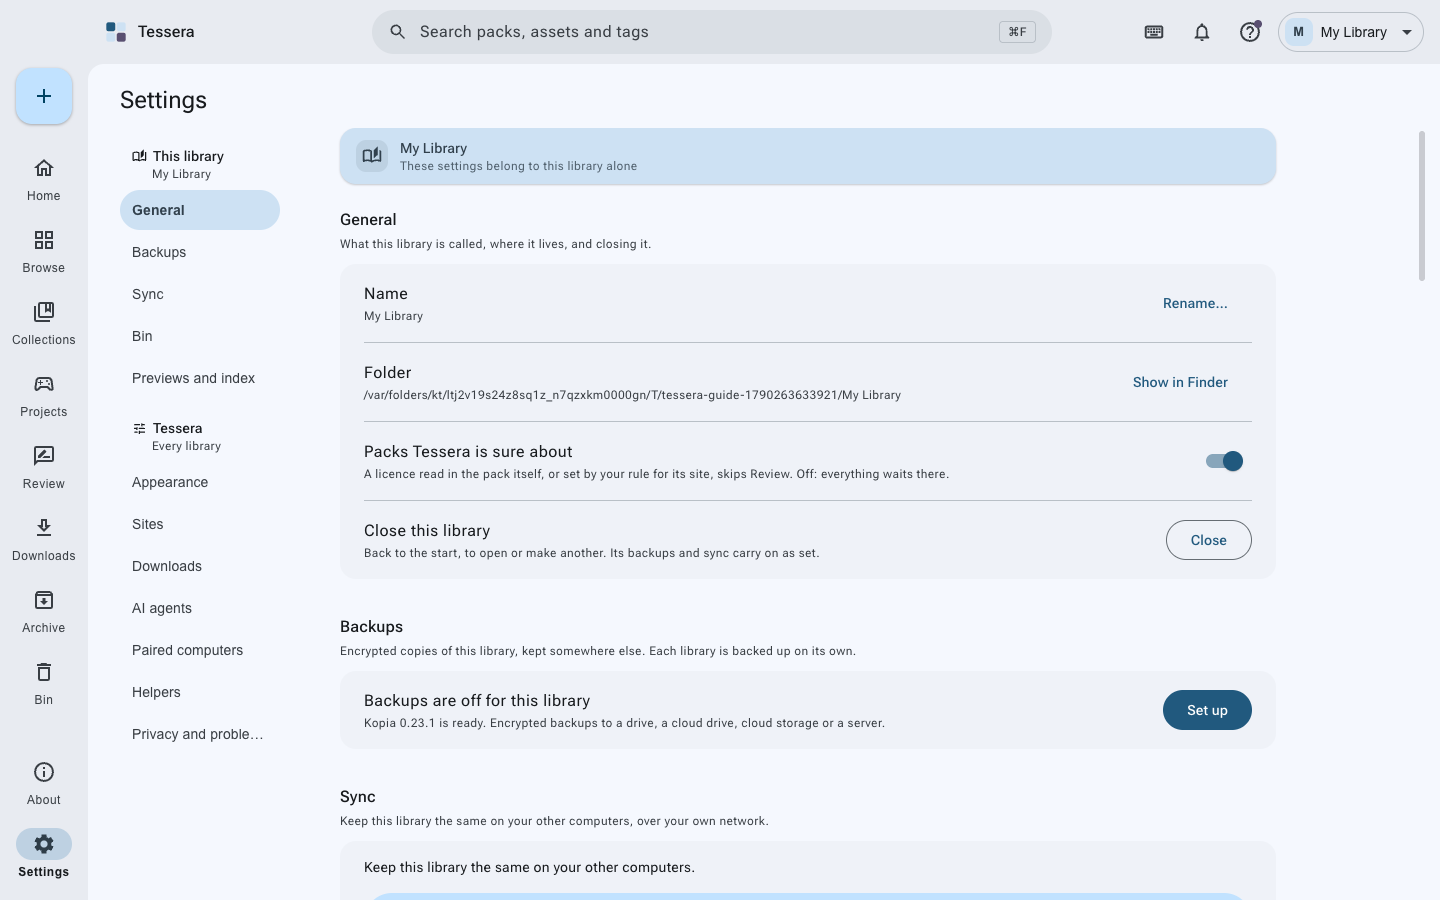This screenshot has height=900, width=1440.
Task: Click the "Every library" subtitle under Tessera
Action: pyautogui.click(x=186, y=446)
